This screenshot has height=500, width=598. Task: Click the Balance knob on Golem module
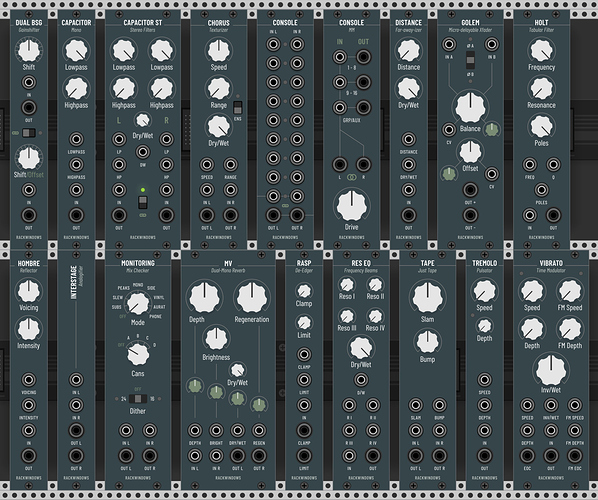pos(470,107)
